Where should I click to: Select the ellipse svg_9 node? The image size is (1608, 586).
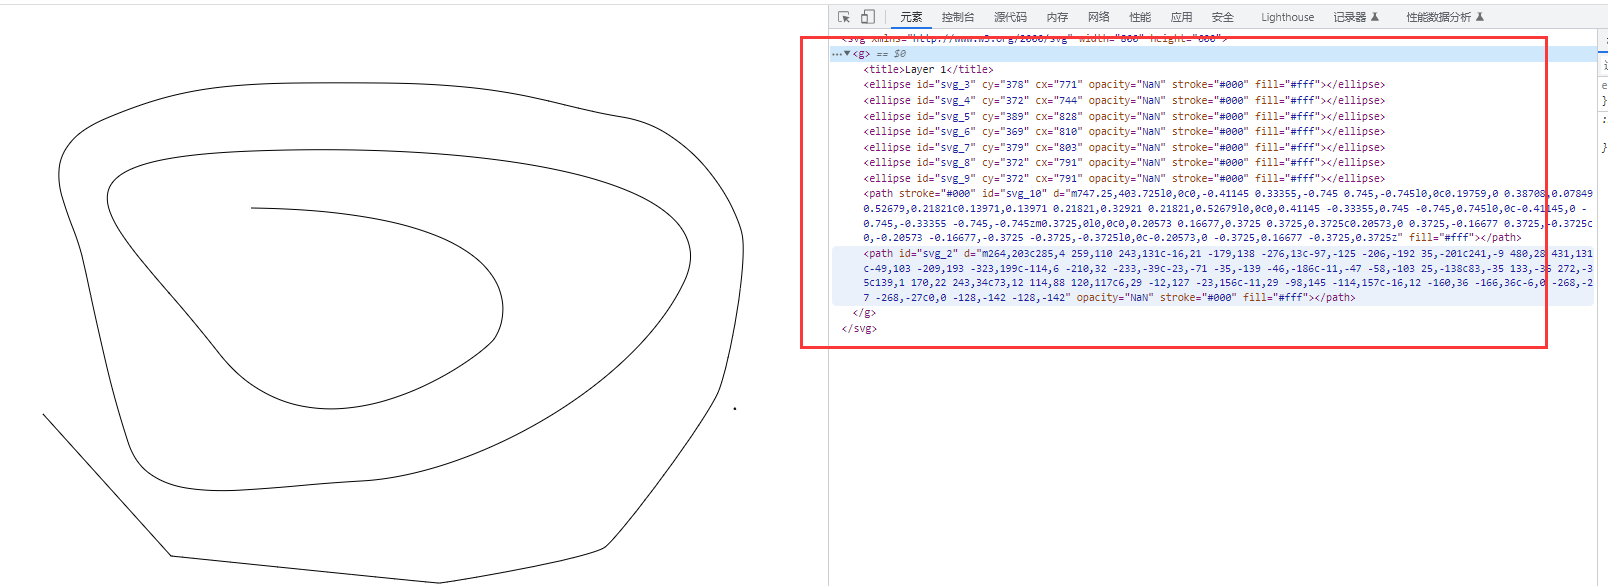pos(1124,178)
